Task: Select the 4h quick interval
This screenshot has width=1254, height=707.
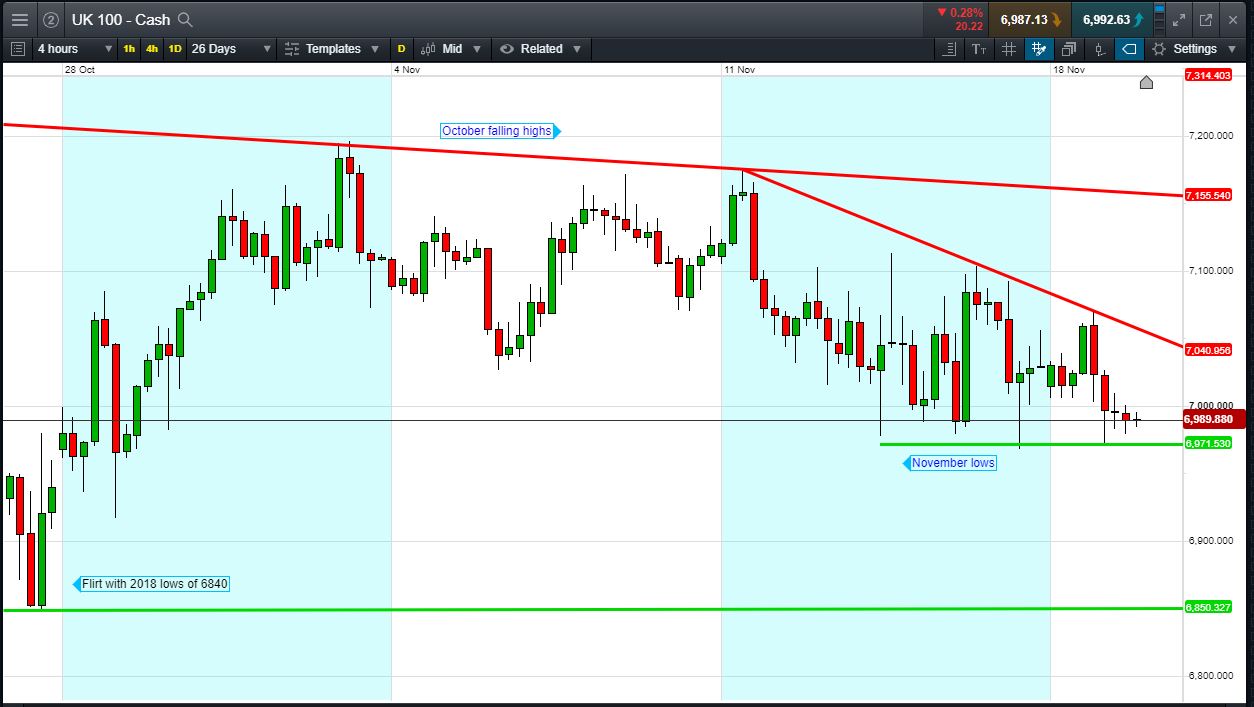Action: 152,48
